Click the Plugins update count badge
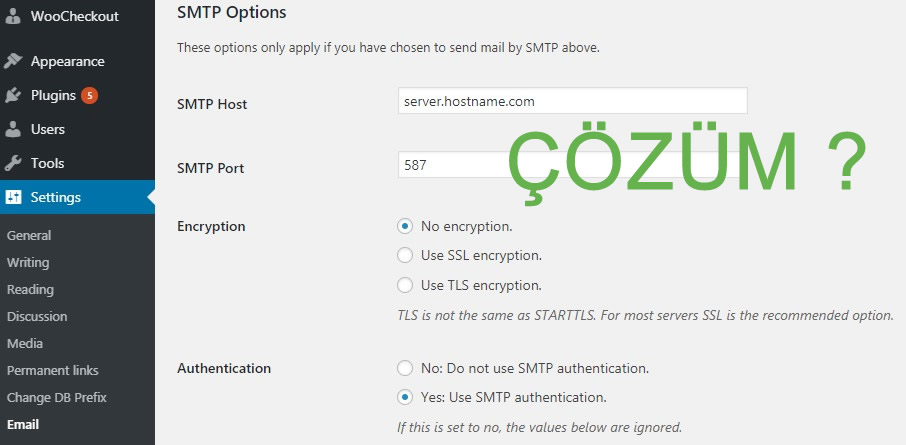Viewport: 906px width, 445px height. tap(89, 96)
